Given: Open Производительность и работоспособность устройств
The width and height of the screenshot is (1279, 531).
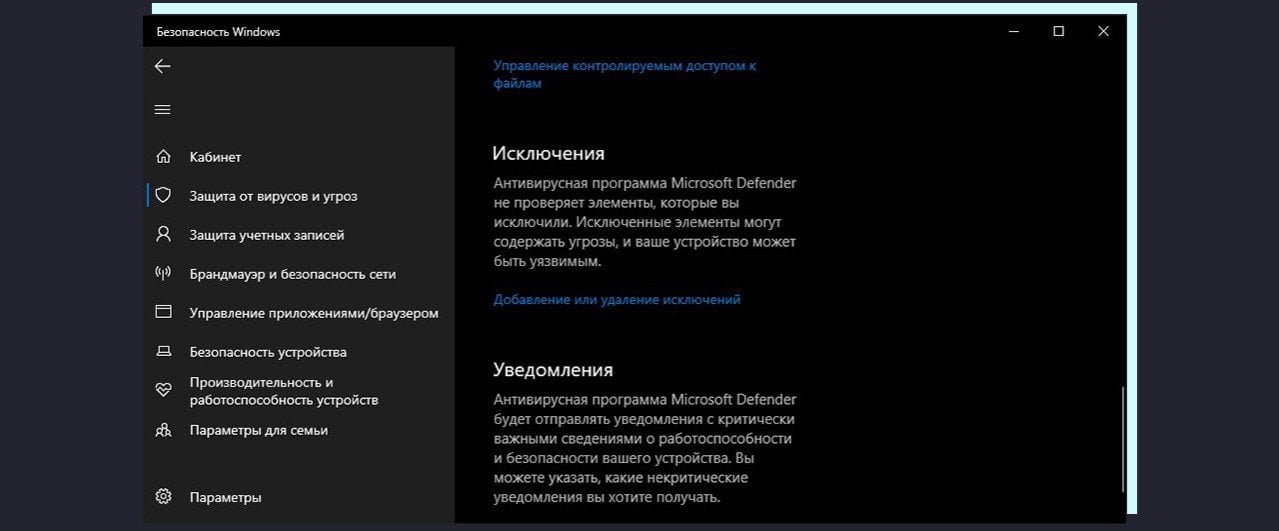Looking at the screenshot, I should (284, 391).
